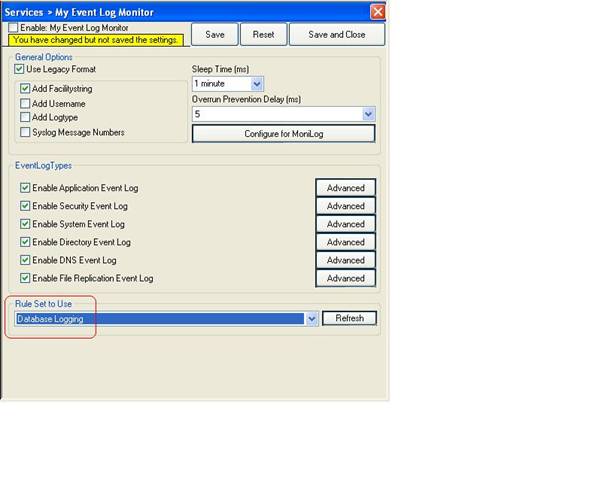Click the Refresh button for rule sets

(350, 318)
